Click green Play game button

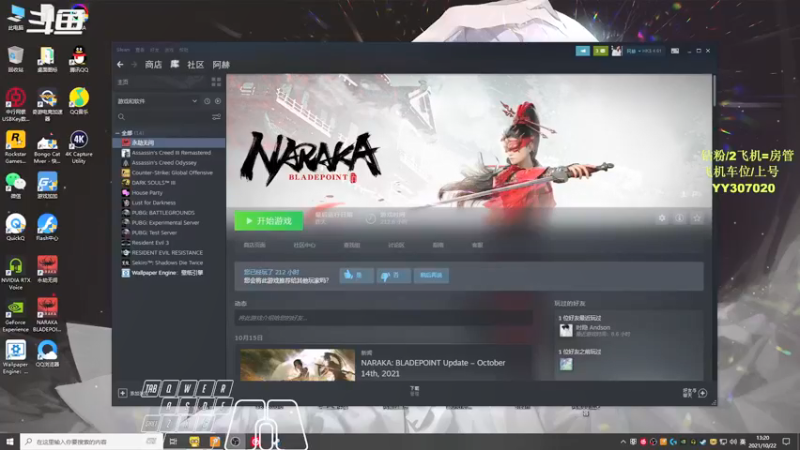pyautogui.click(x=268, y=221)
